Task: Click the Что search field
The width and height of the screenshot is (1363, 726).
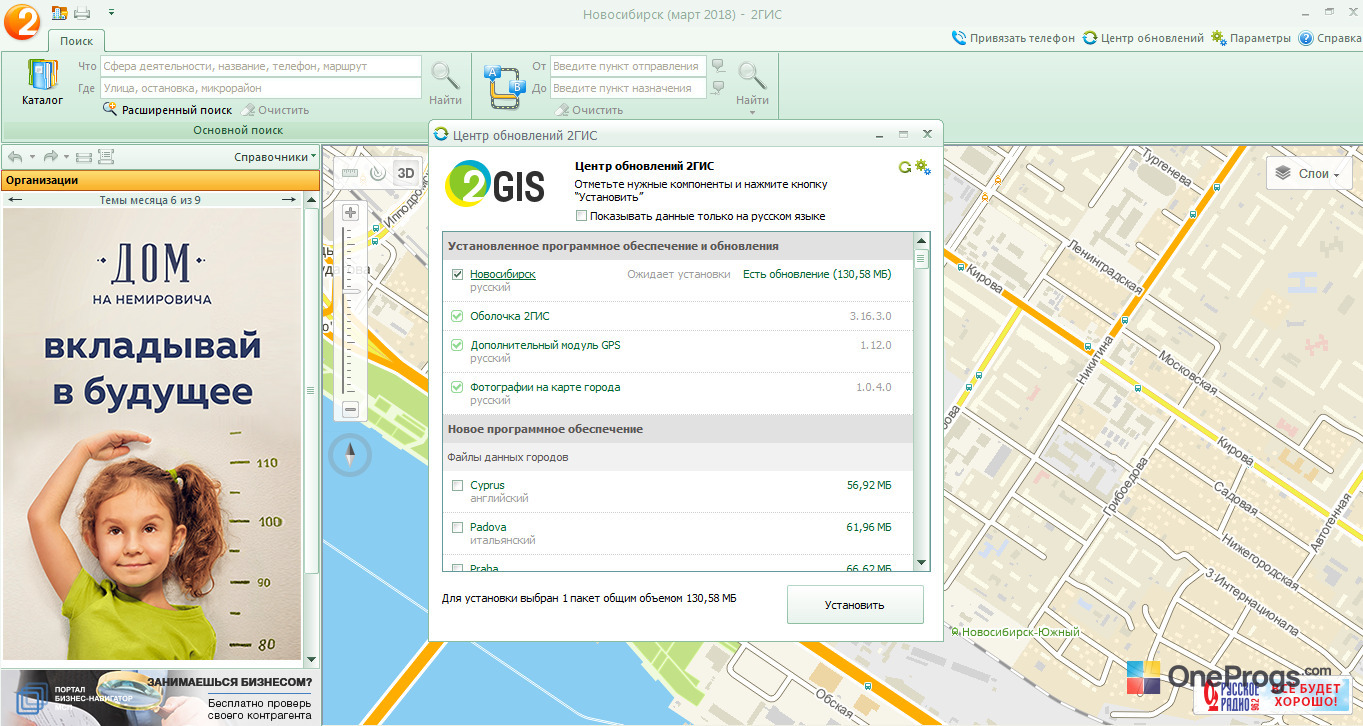Action: click(260, 66)
